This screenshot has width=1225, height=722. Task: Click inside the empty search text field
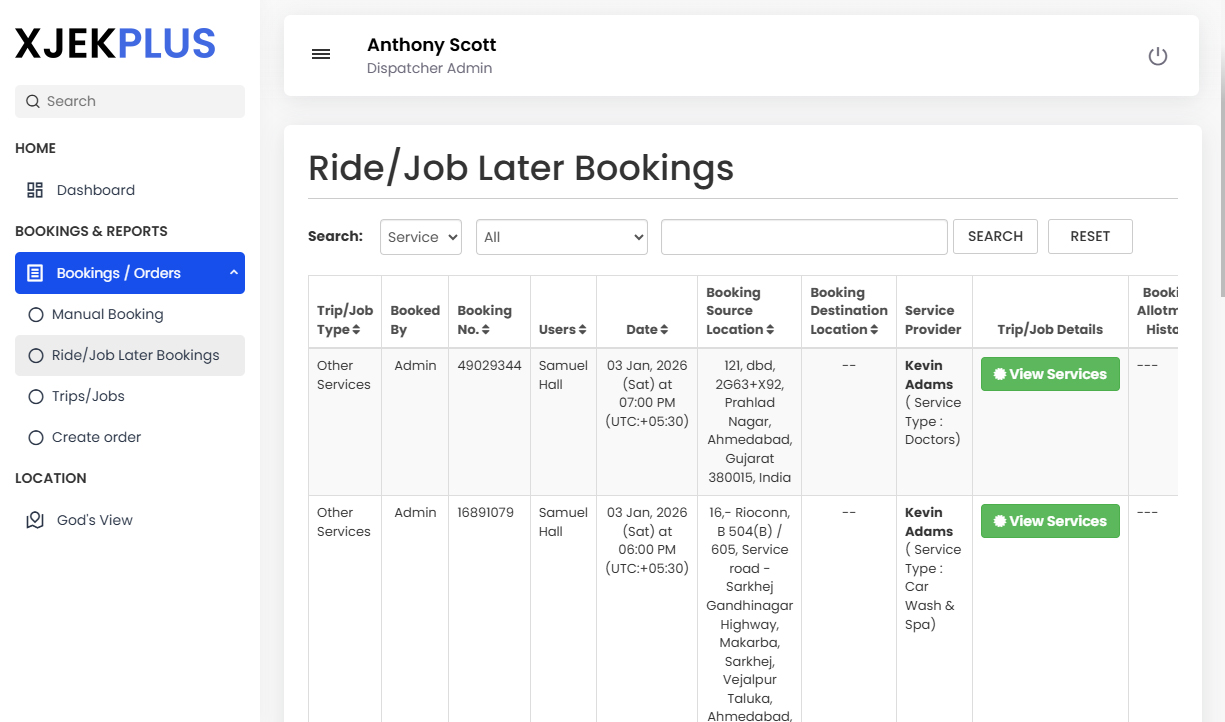click(x=803, y=237)
